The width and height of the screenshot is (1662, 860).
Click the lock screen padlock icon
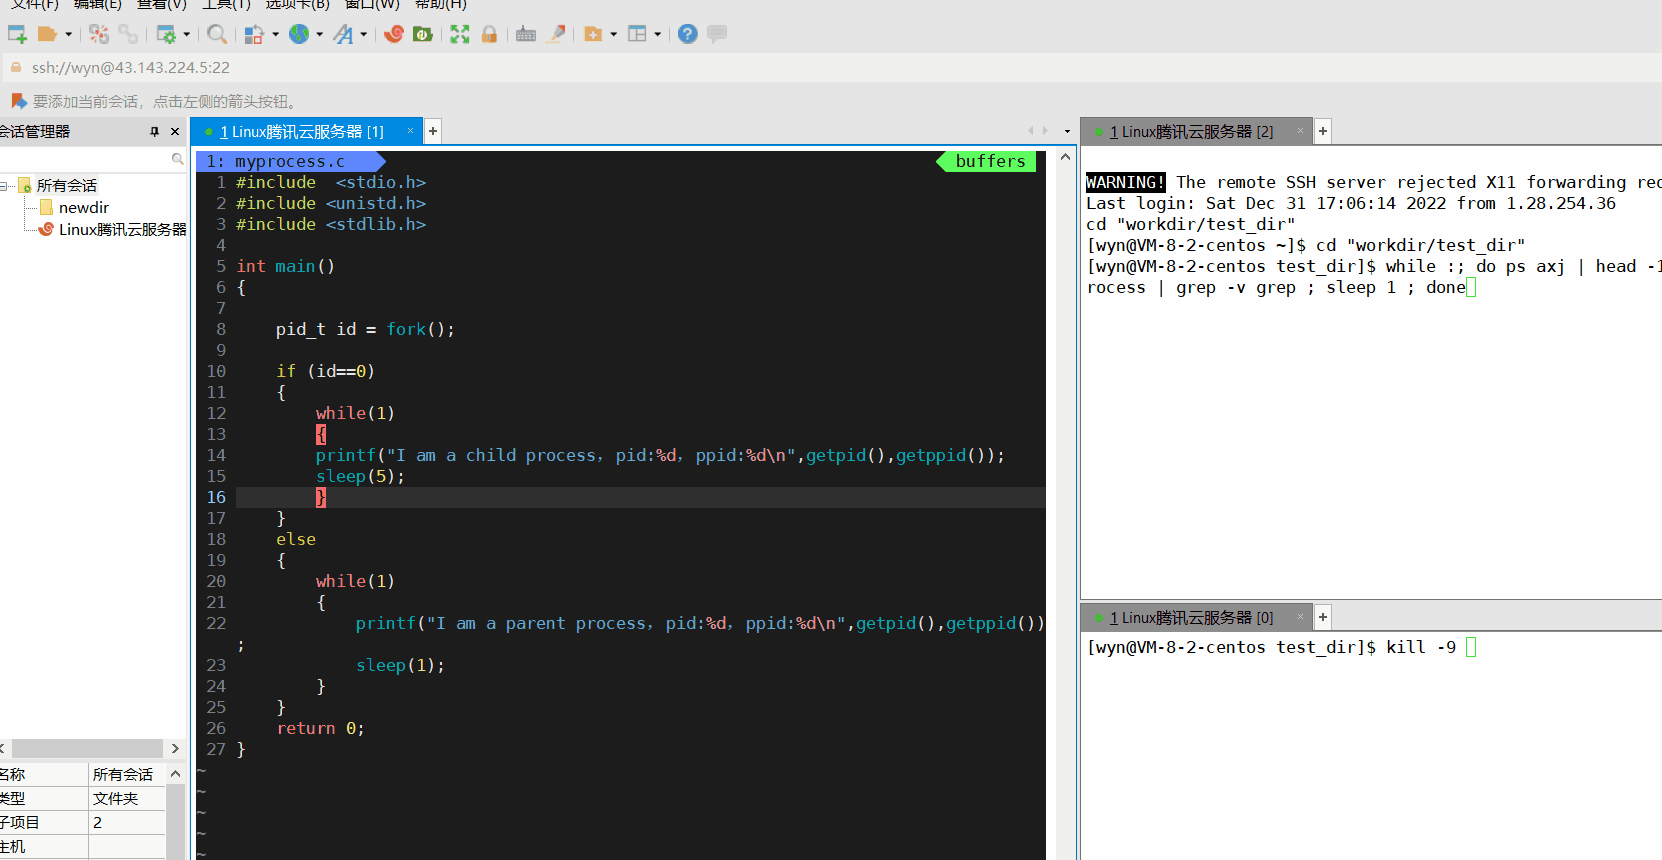[489, 34]
